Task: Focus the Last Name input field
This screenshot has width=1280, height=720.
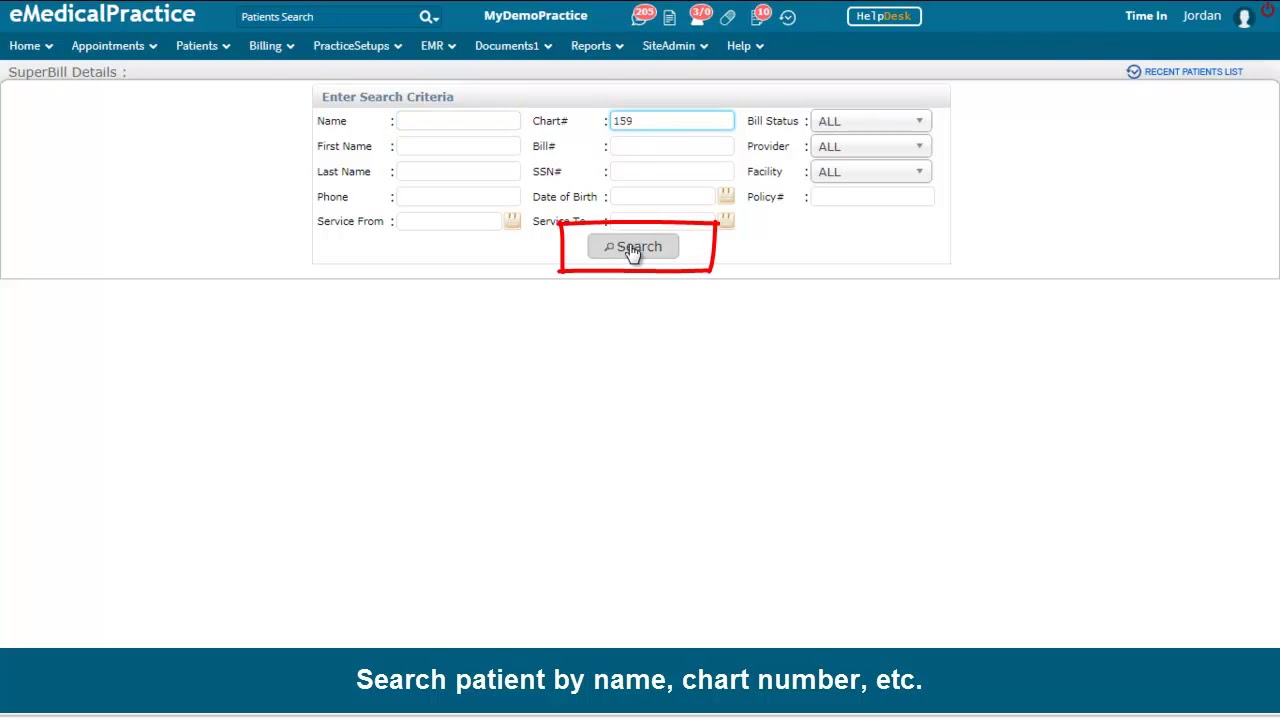Action: pos(458,172)
